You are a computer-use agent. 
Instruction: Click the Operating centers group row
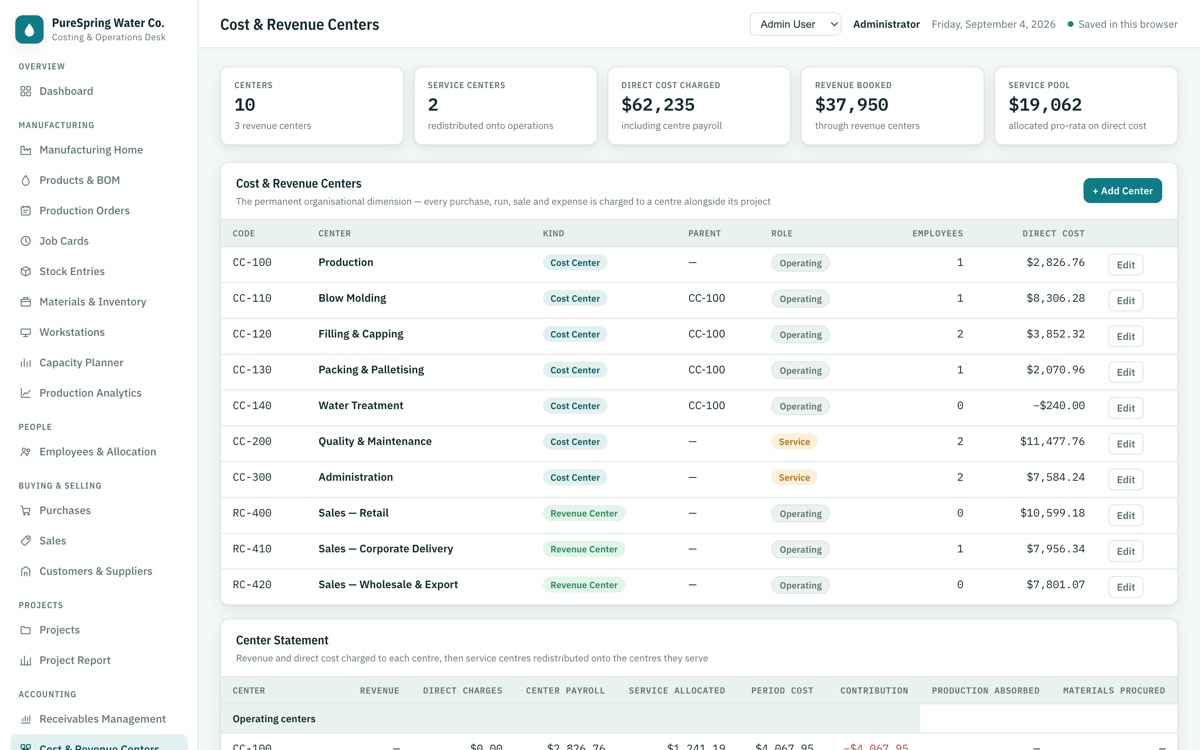pos(570,719)
